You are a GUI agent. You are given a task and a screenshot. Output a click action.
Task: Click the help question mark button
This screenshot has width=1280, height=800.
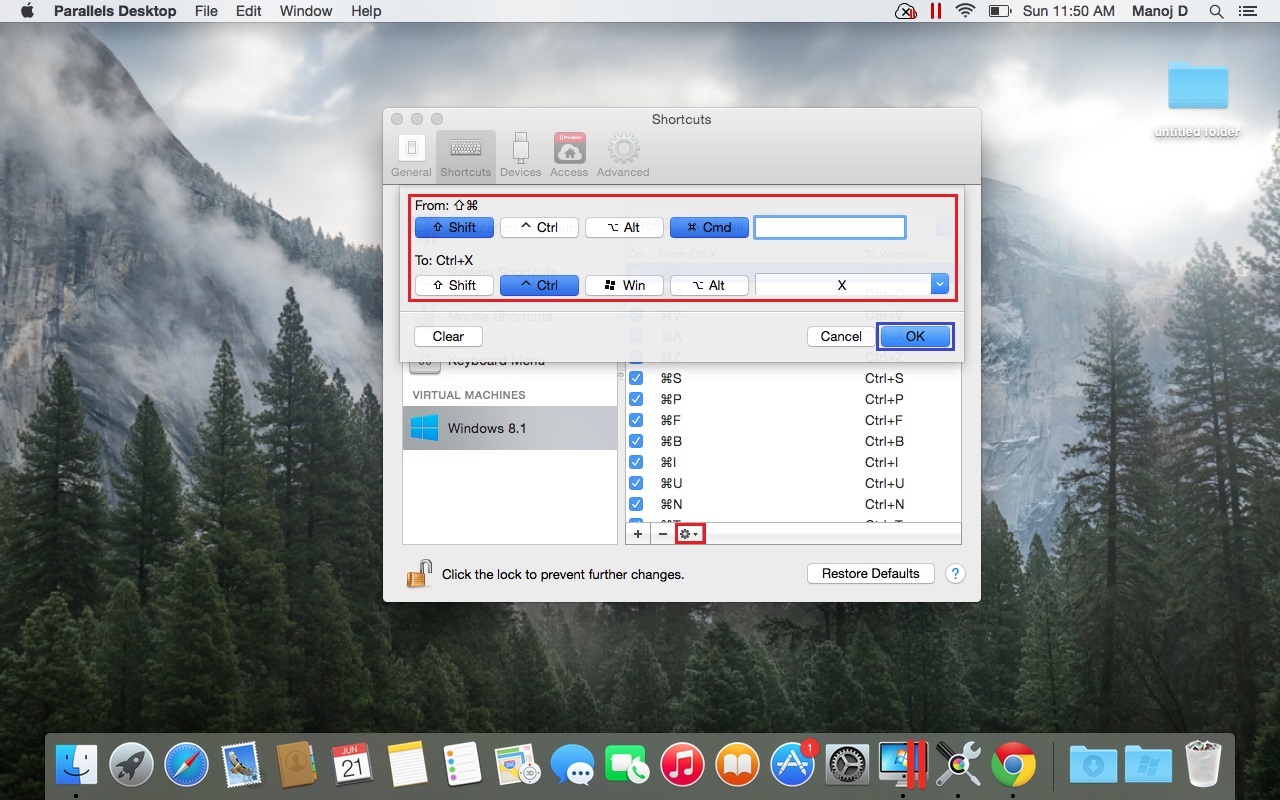pyautogui.click(x=955, y=574)
